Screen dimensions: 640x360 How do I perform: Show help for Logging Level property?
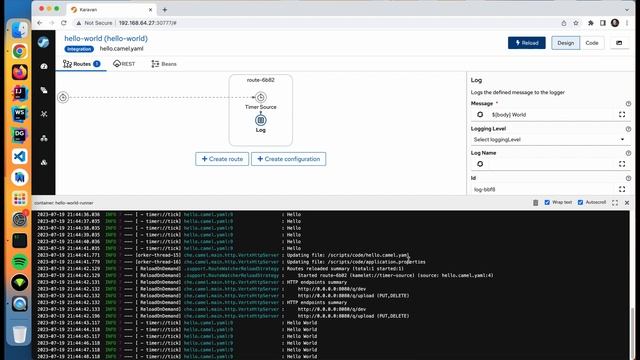pos(628,129)
